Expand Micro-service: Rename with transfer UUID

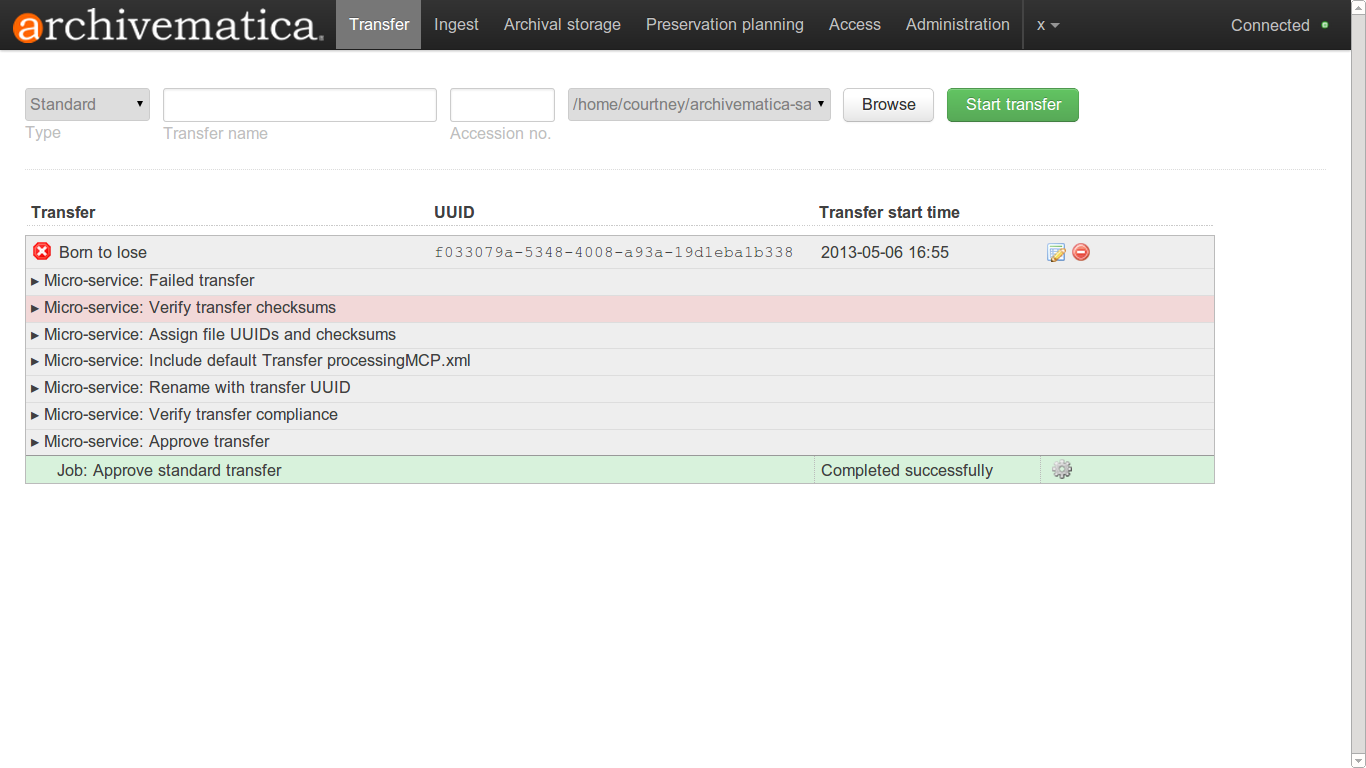click(x=196, y=388)
